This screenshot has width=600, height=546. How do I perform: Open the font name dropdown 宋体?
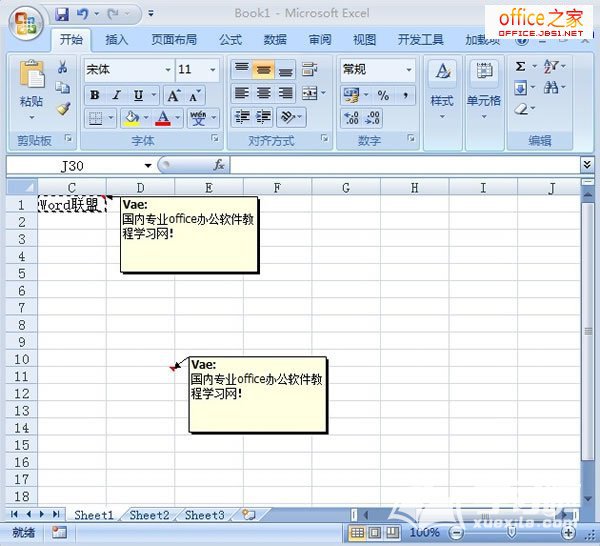[x=168, y=70]
